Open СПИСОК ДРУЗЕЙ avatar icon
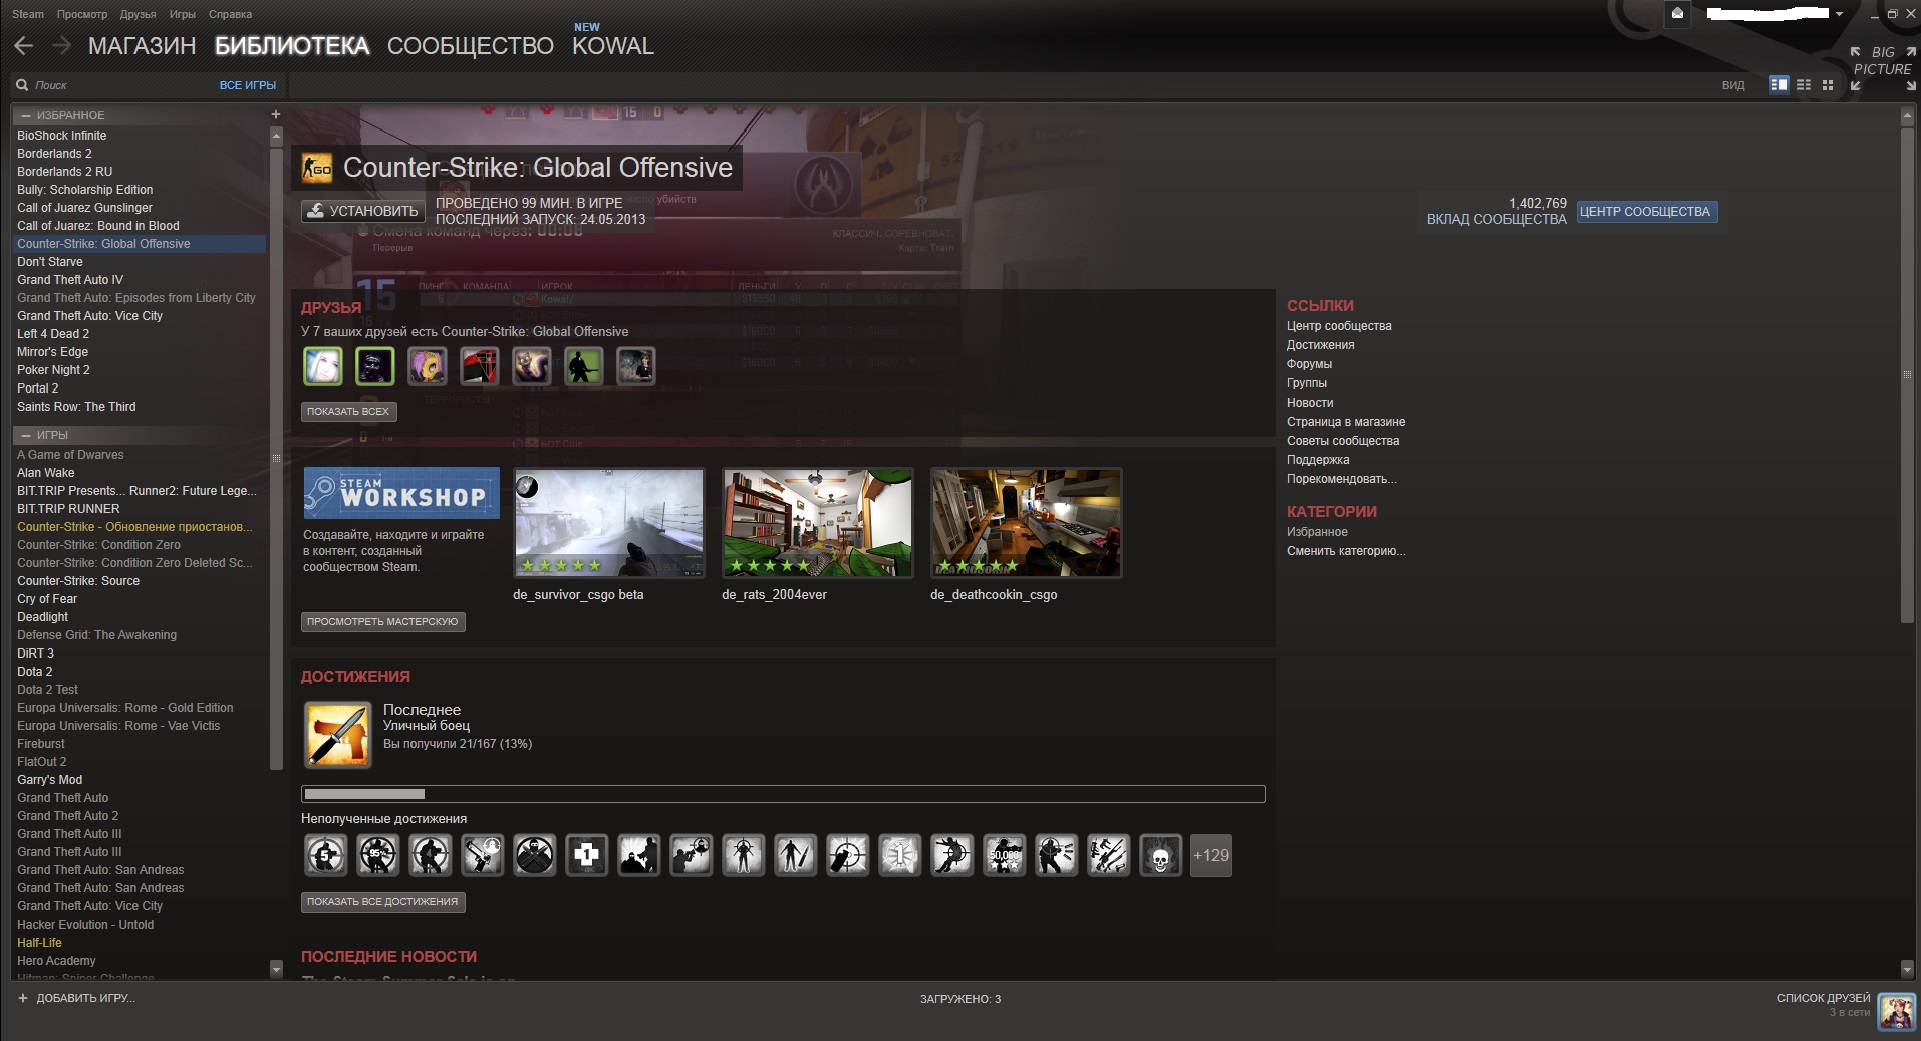 [1897, 1011]
